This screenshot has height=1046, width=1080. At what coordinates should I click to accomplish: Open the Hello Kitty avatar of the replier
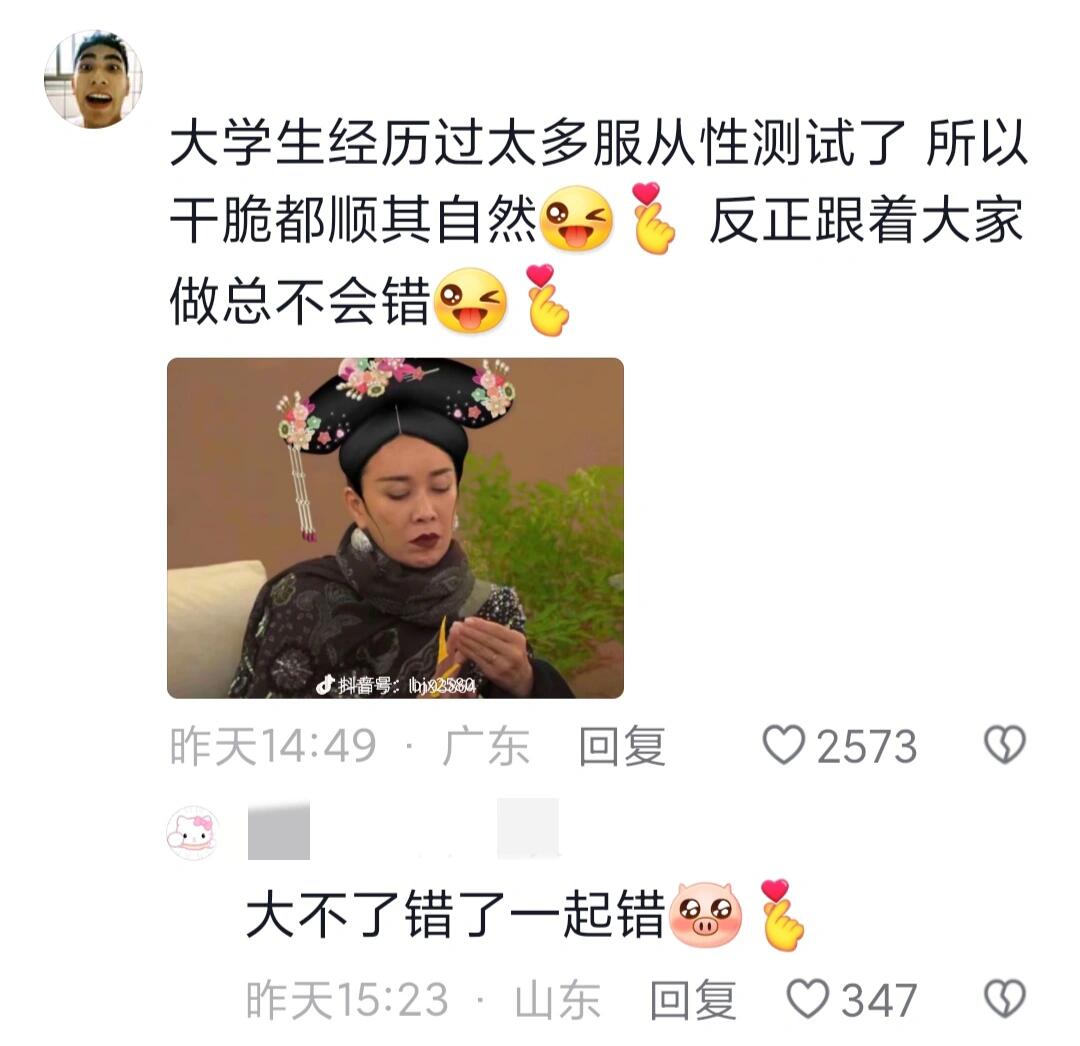194,832
